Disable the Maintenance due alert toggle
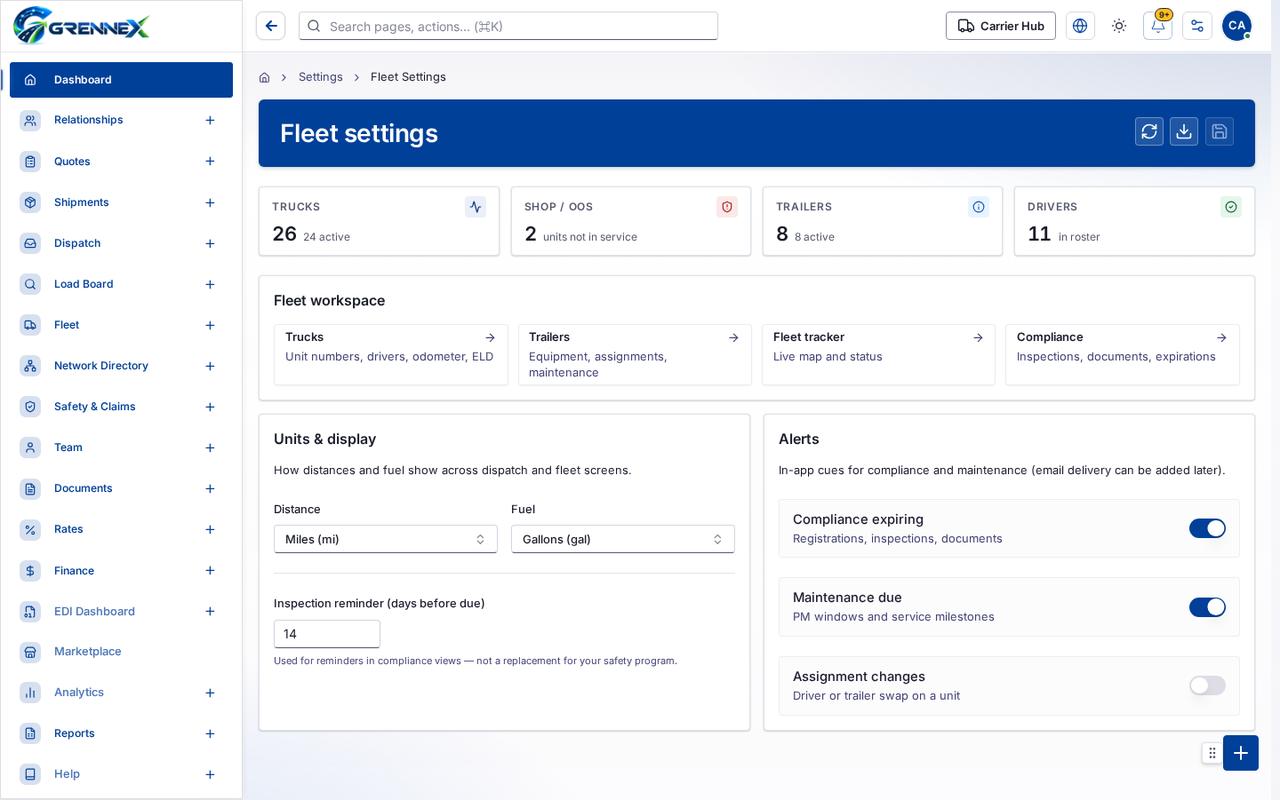The width and height of the screenshot is (1280, 800). (1207, 607)
